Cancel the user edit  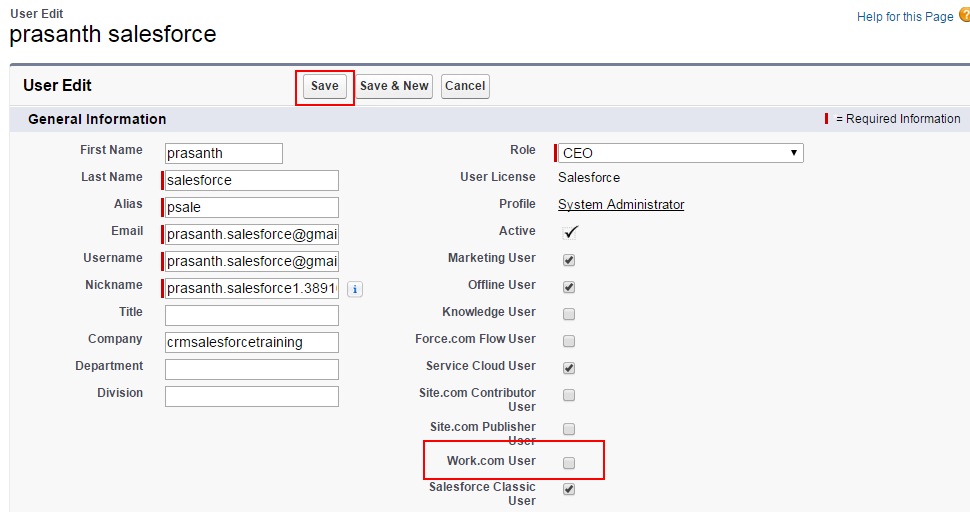(x=465, y=86)
